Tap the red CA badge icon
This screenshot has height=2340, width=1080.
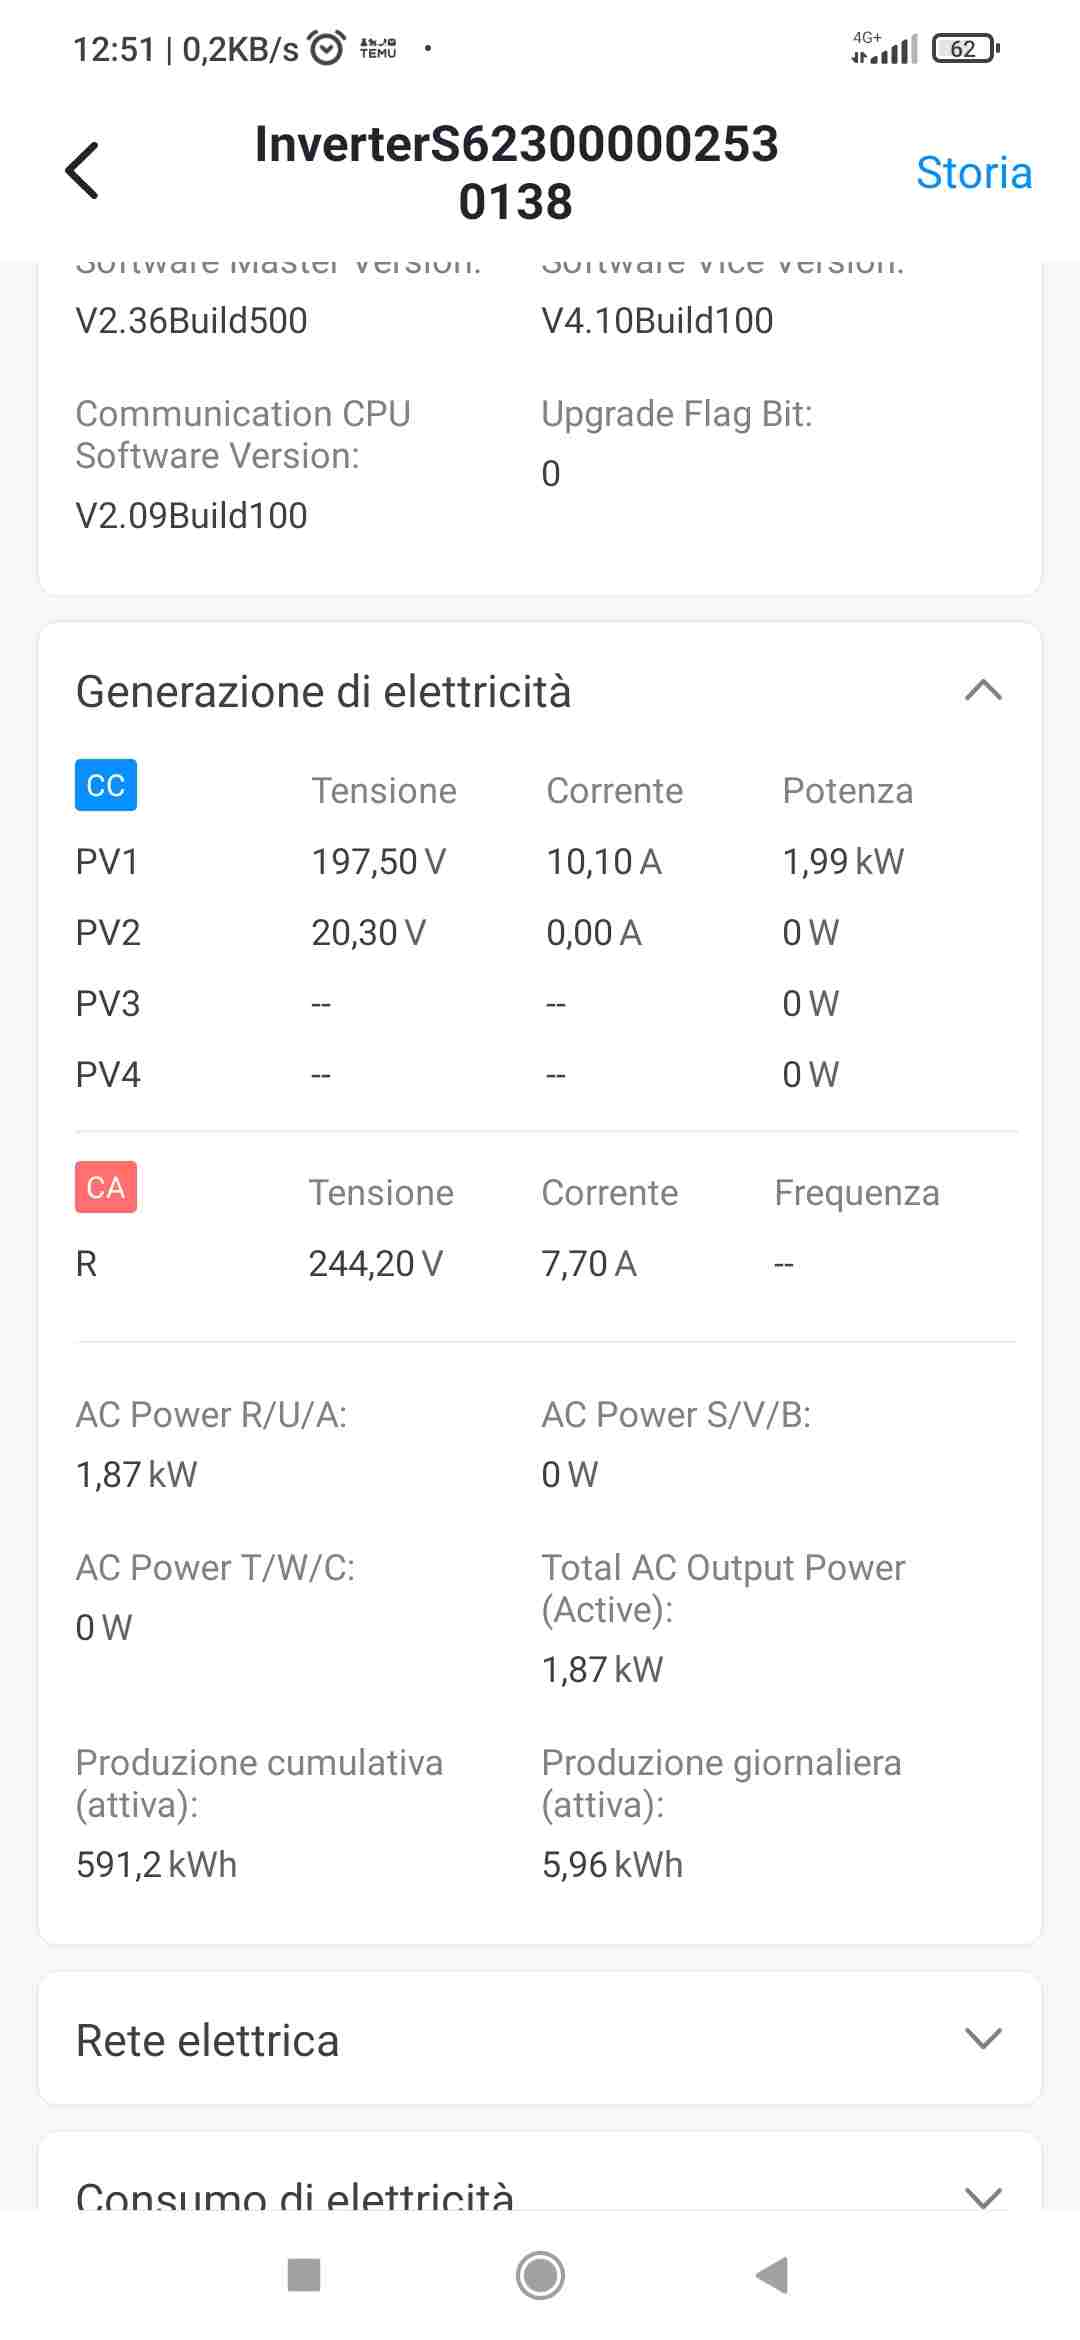(x=106, y=1187)
